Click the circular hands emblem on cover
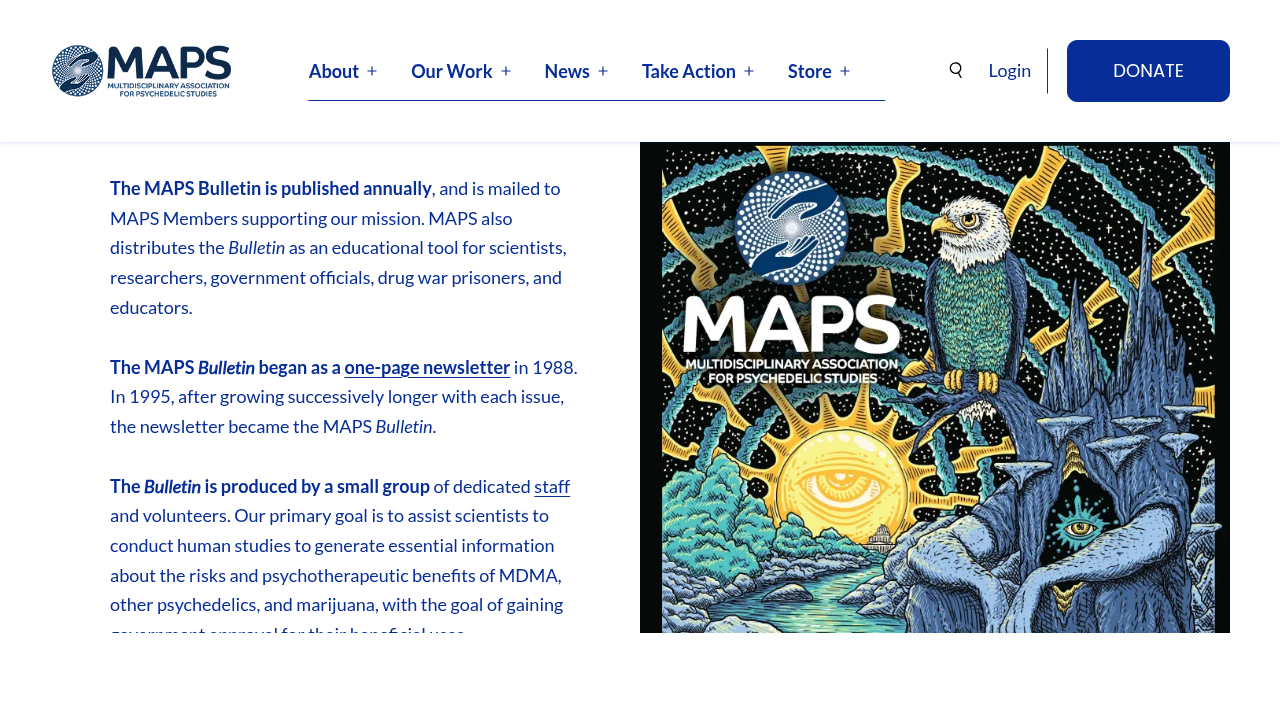Viewport: 1280px width, 720px height. [x=791, y=228]
